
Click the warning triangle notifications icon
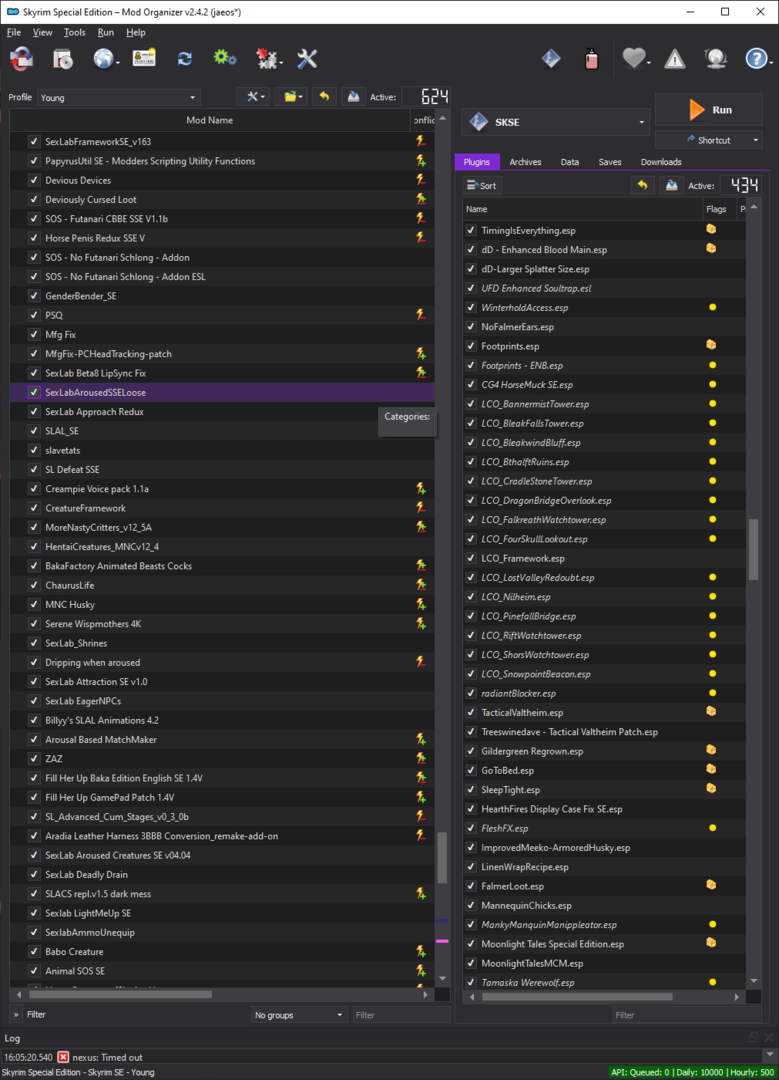(674, 59)
